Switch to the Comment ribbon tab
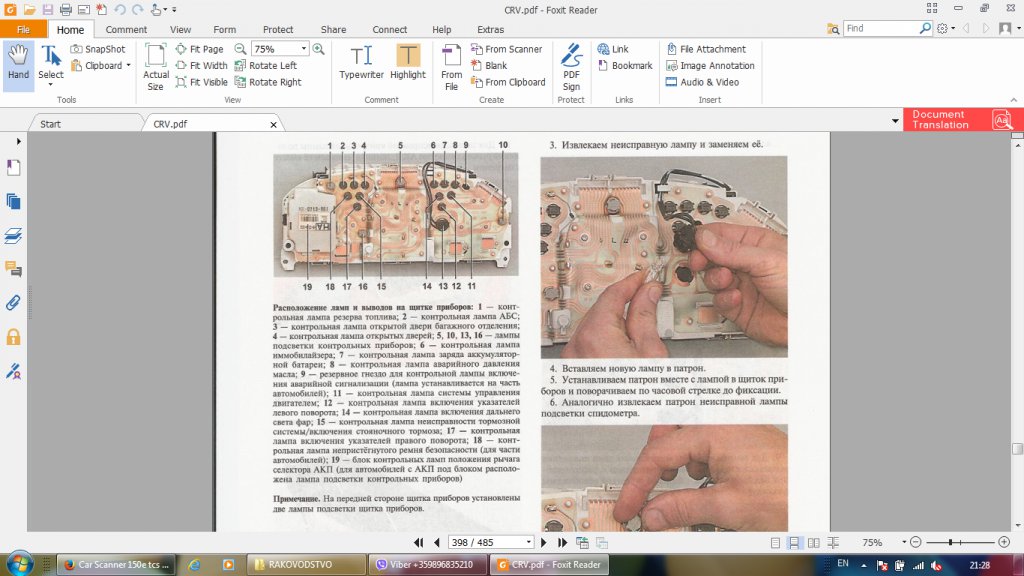The image size is (1024, 576). (126, 30)
